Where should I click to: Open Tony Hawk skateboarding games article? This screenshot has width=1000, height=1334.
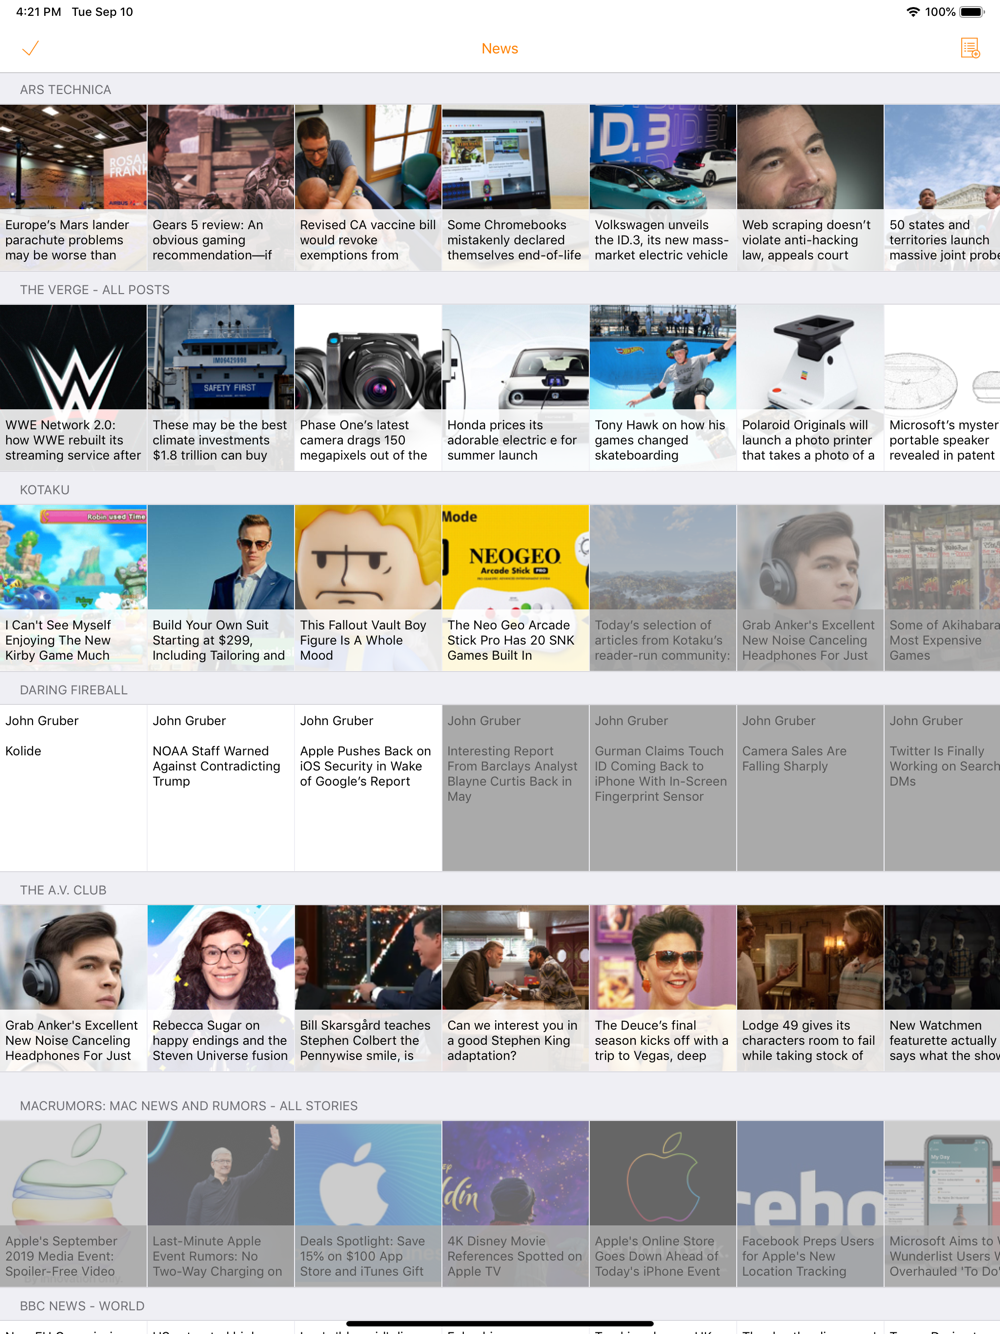[x=663, y=388]
